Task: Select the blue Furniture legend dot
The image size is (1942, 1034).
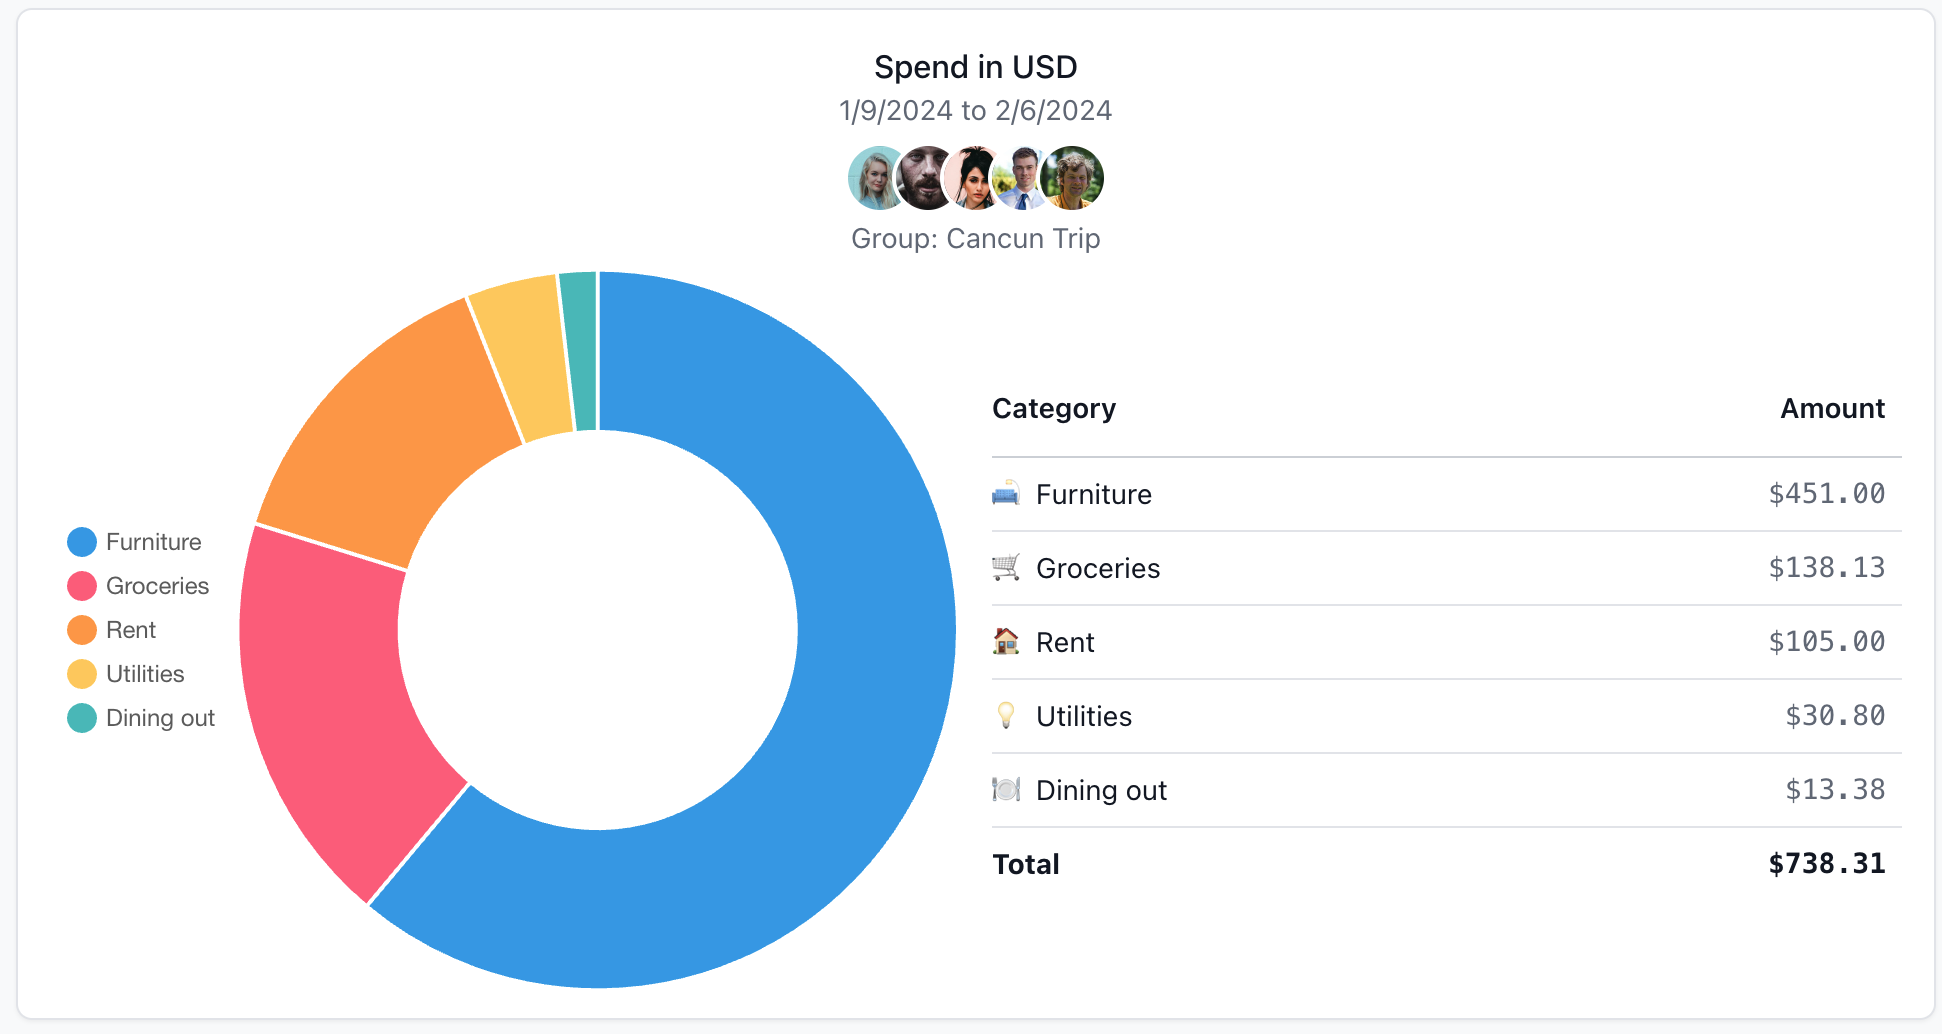Action: click(x=81, y=541)
